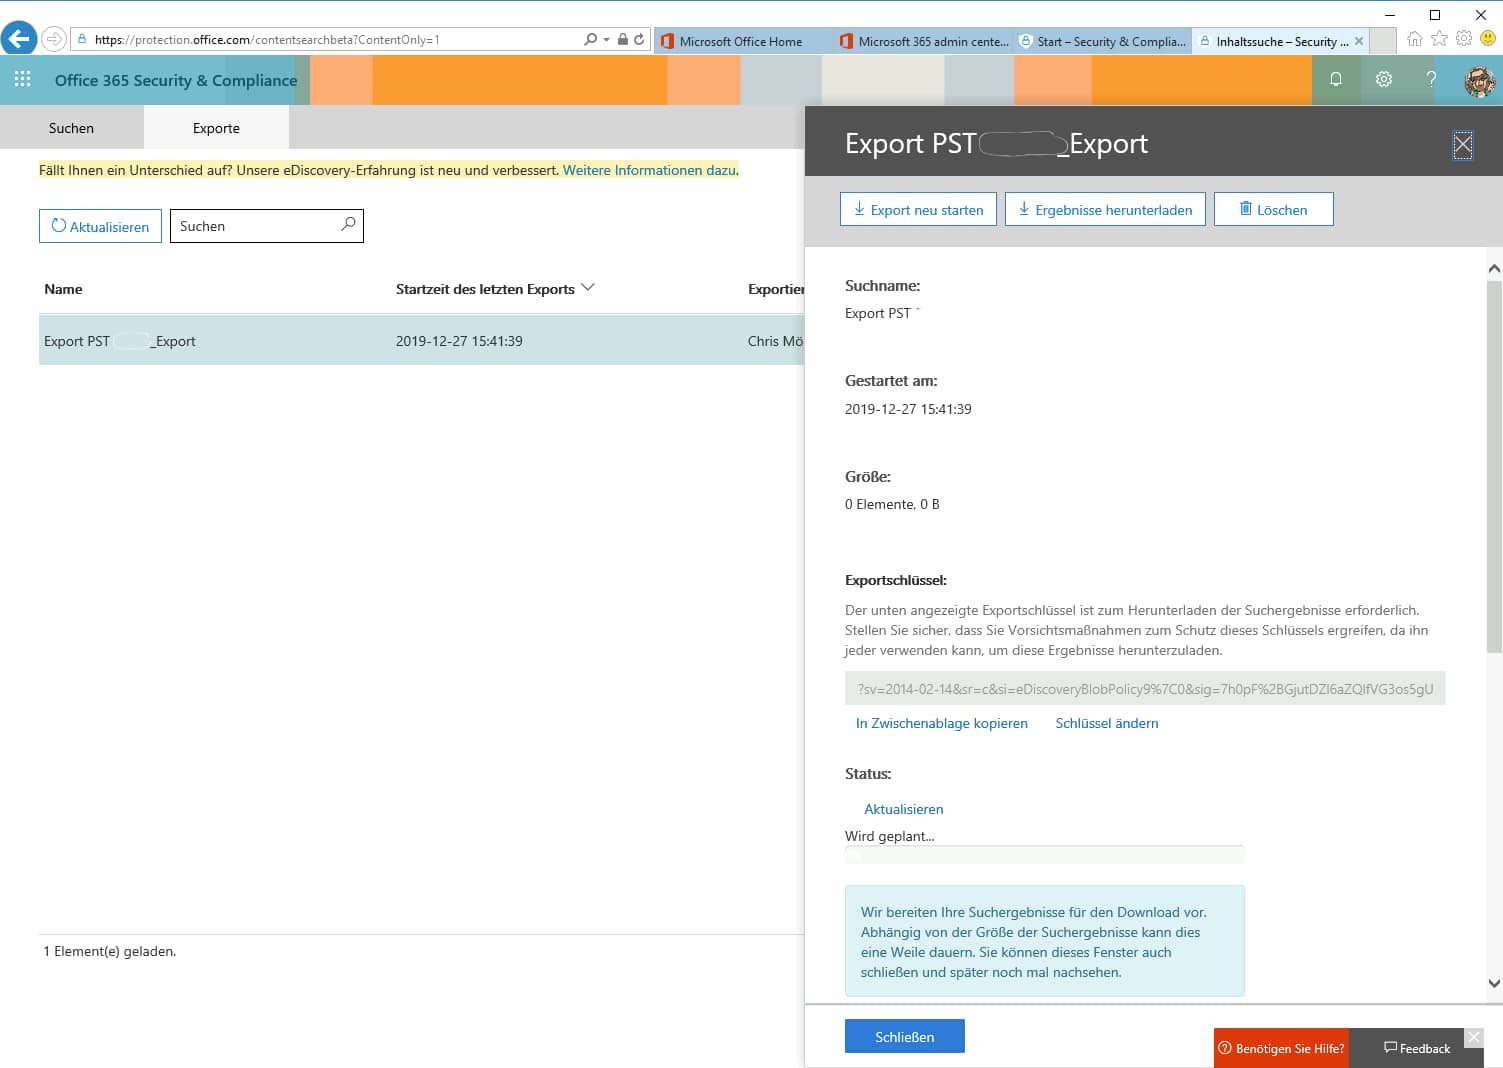Click the browser home icon
This screenshot has height=1068, width=1503.
1414,39
